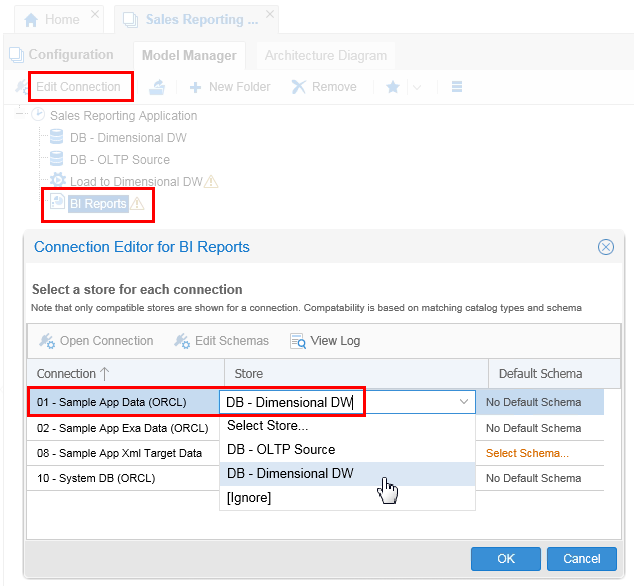Click the DB - OLTP Source database icon

(57, 159)
